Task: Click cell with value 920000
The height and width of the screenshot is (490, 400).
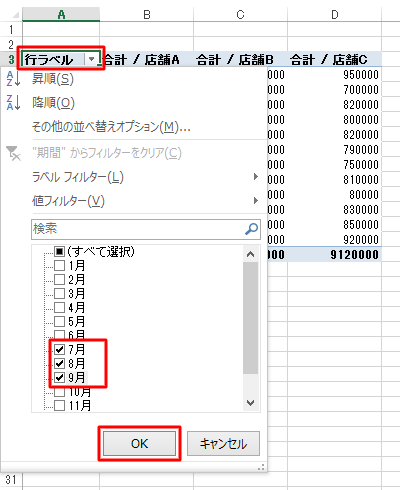Action: [x=335, y=240]
